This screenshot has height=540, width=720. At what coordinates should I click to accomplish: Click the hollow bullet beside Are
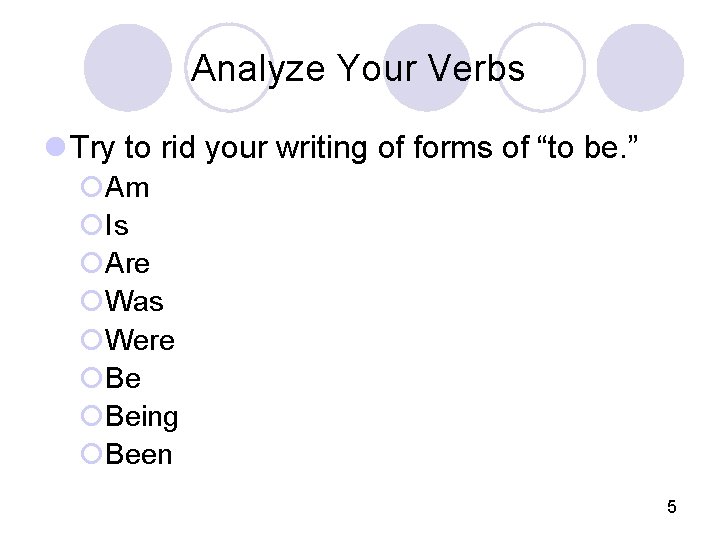91,263
